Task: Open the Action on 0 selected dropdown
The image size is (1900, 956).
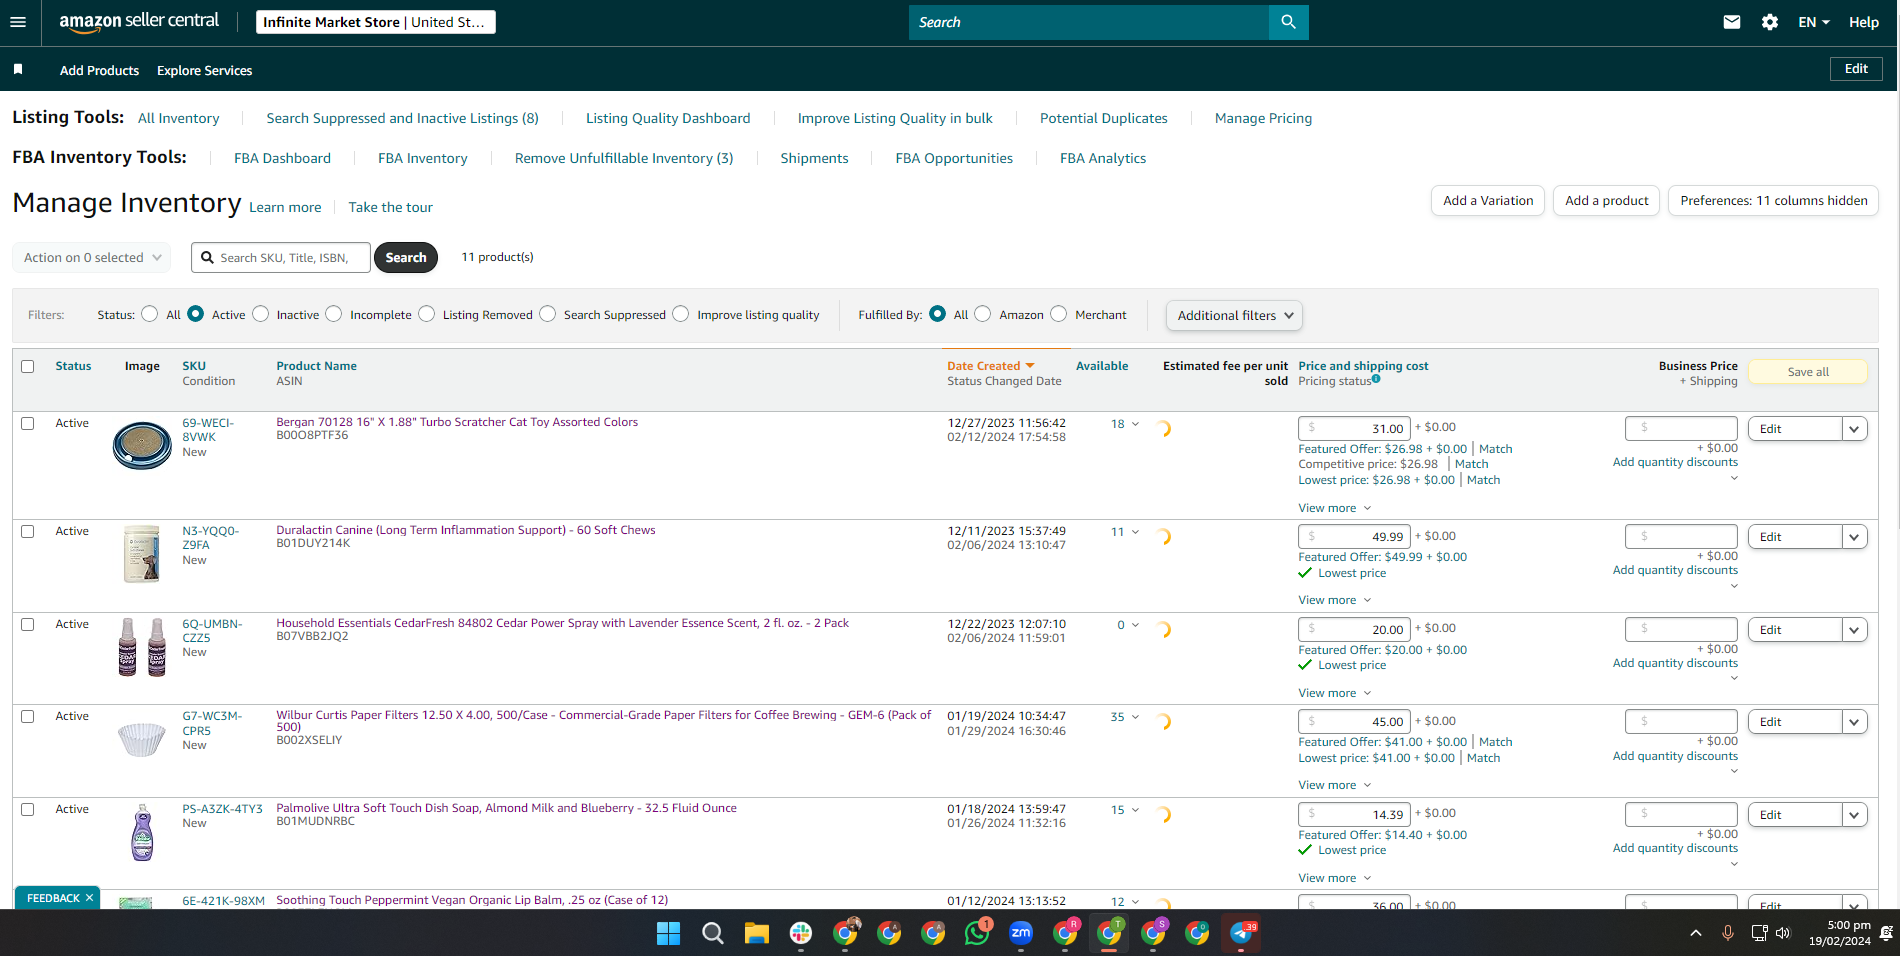Action: click(92, 257)
